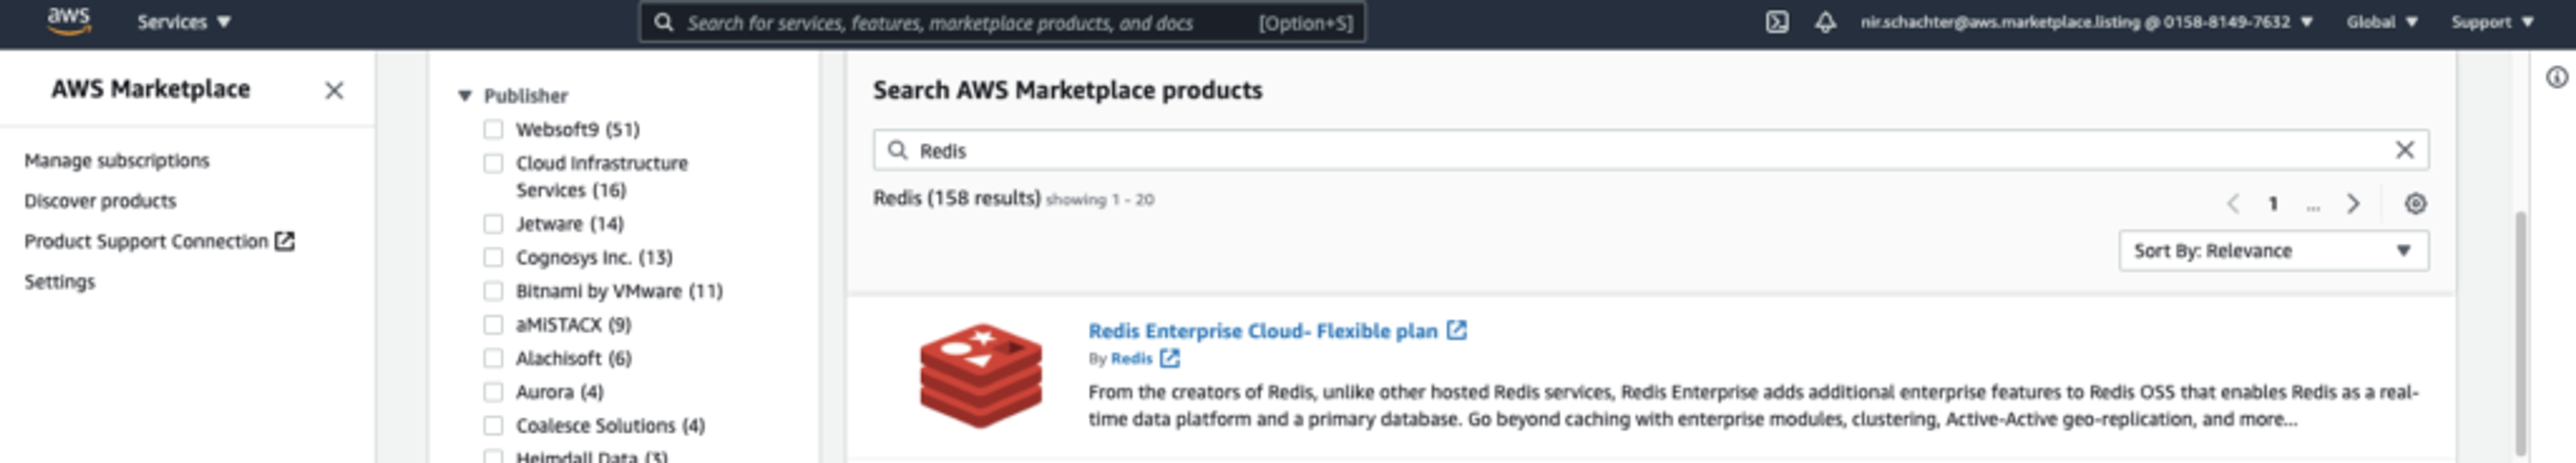Screen dimensions: 2576x463
Task: Click the Redis marketplace search field
Action: tap(1640, 150)
